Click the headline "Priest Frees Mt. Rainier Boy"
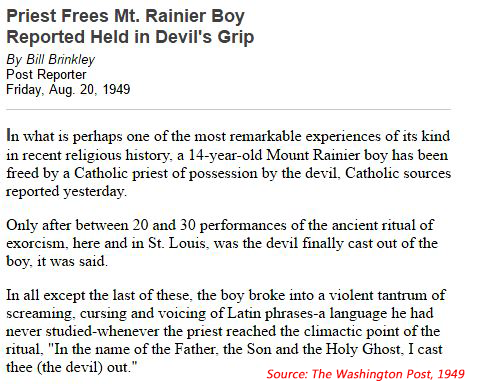The width and height of the screenshot is (487, 391). pos(125,16)
